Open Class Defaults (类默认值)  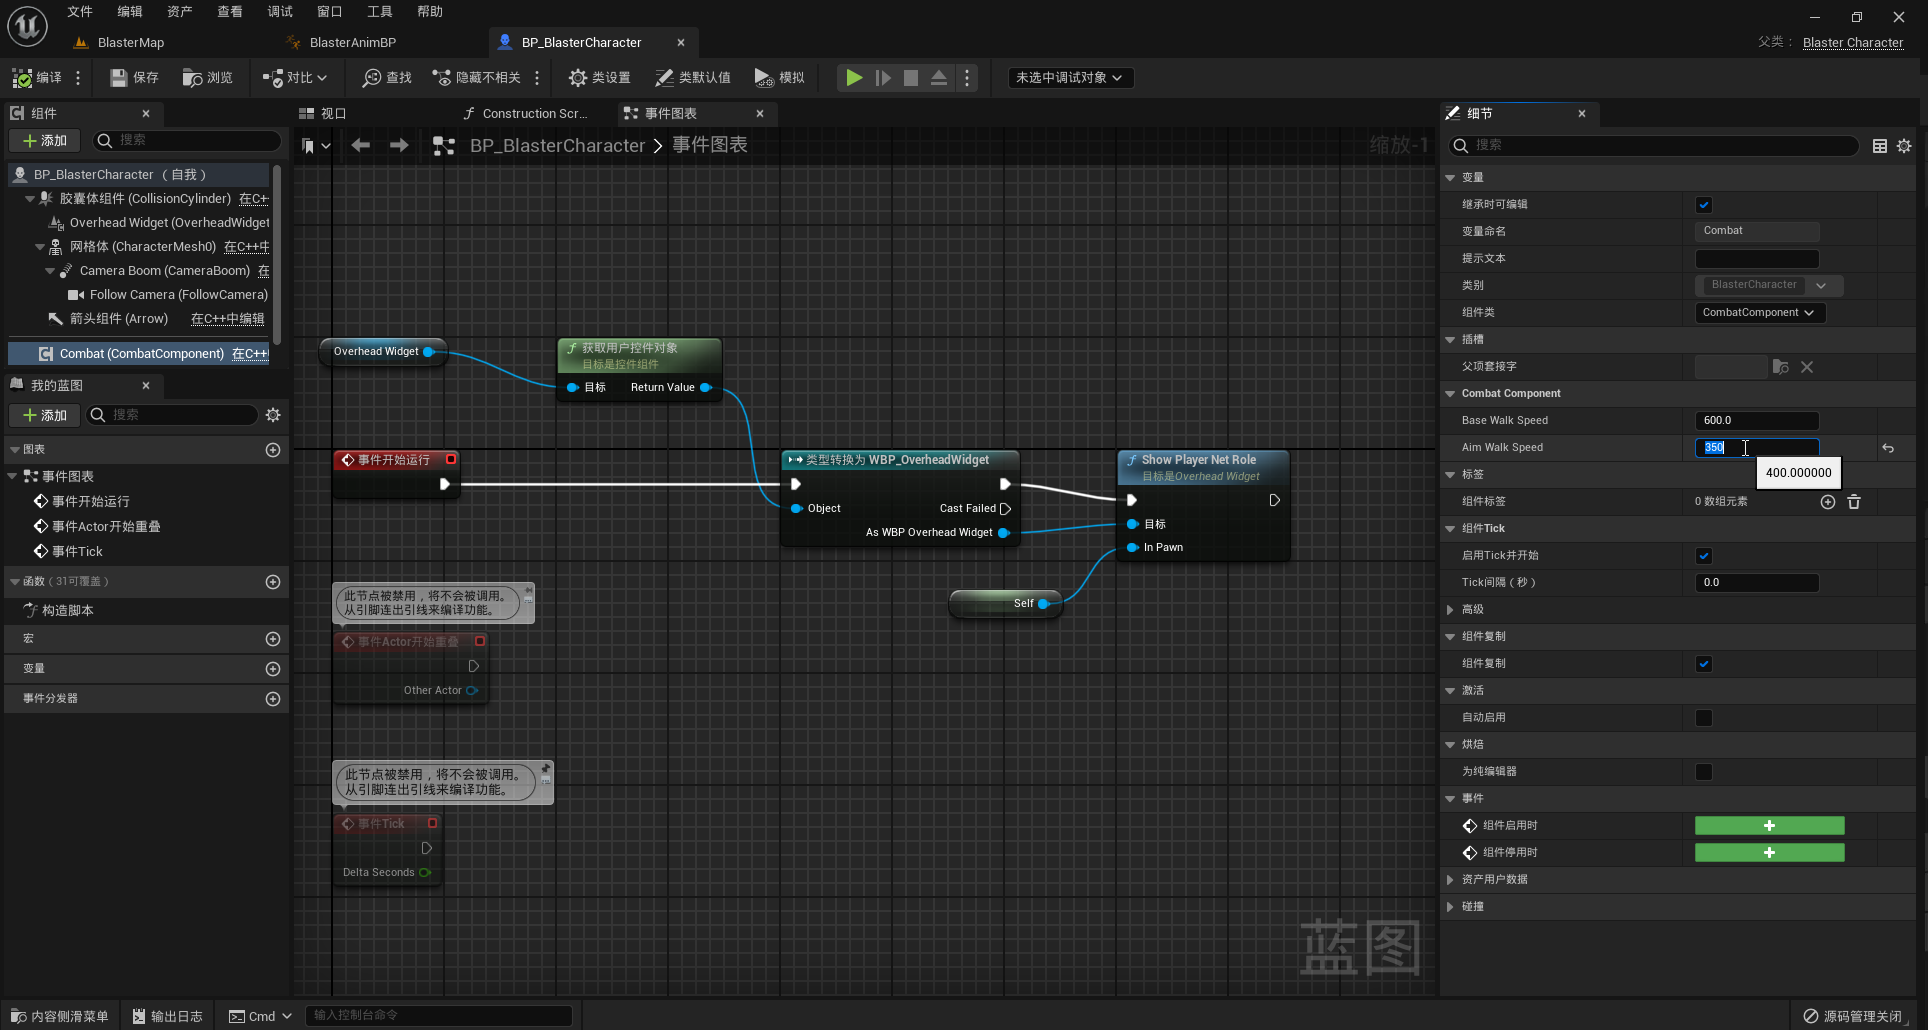click(x=692, y=78)
